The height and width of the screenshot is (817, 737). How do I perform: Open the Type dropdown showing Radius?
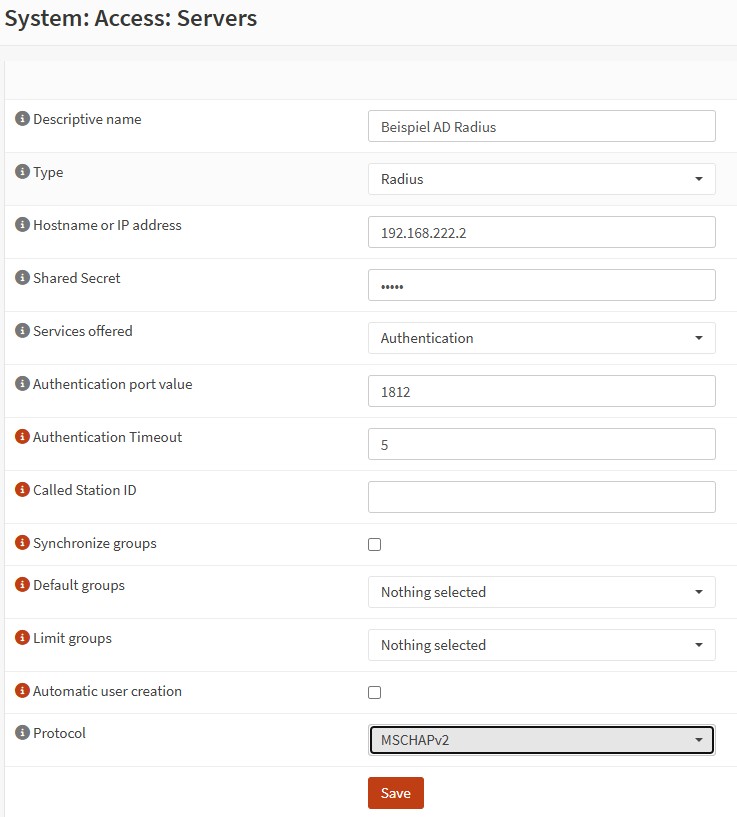click(x=542, y=179)
